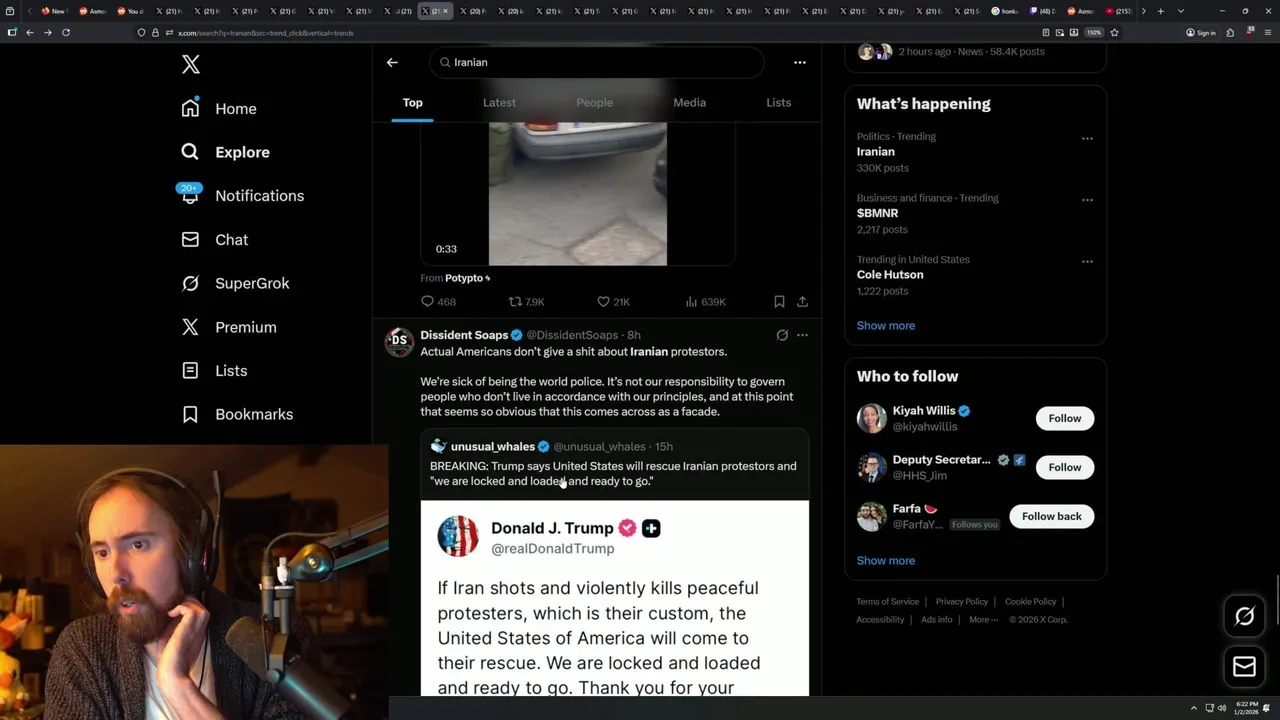
Task: Follow Deputy Secretary @HHS_Jim
Action: (x=1064, y=467)
